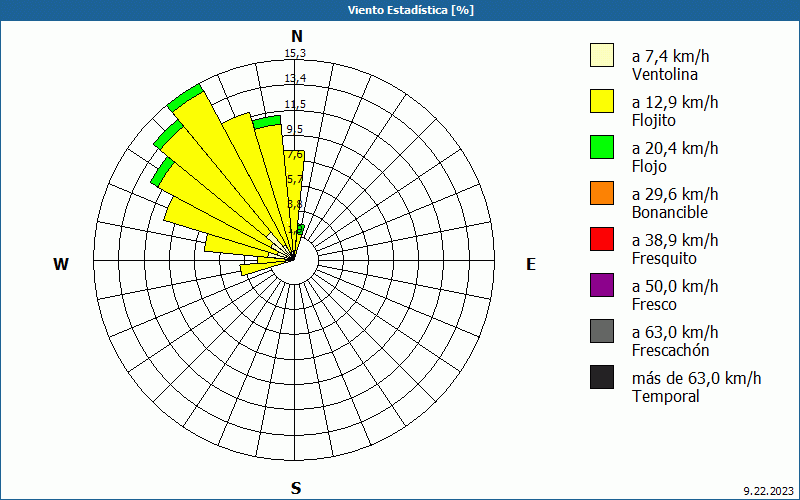This screenshot has width=800, height=500.
Task: Click the 'a 63,0 km/h' legend text
Action: click(x=675, y=332)
